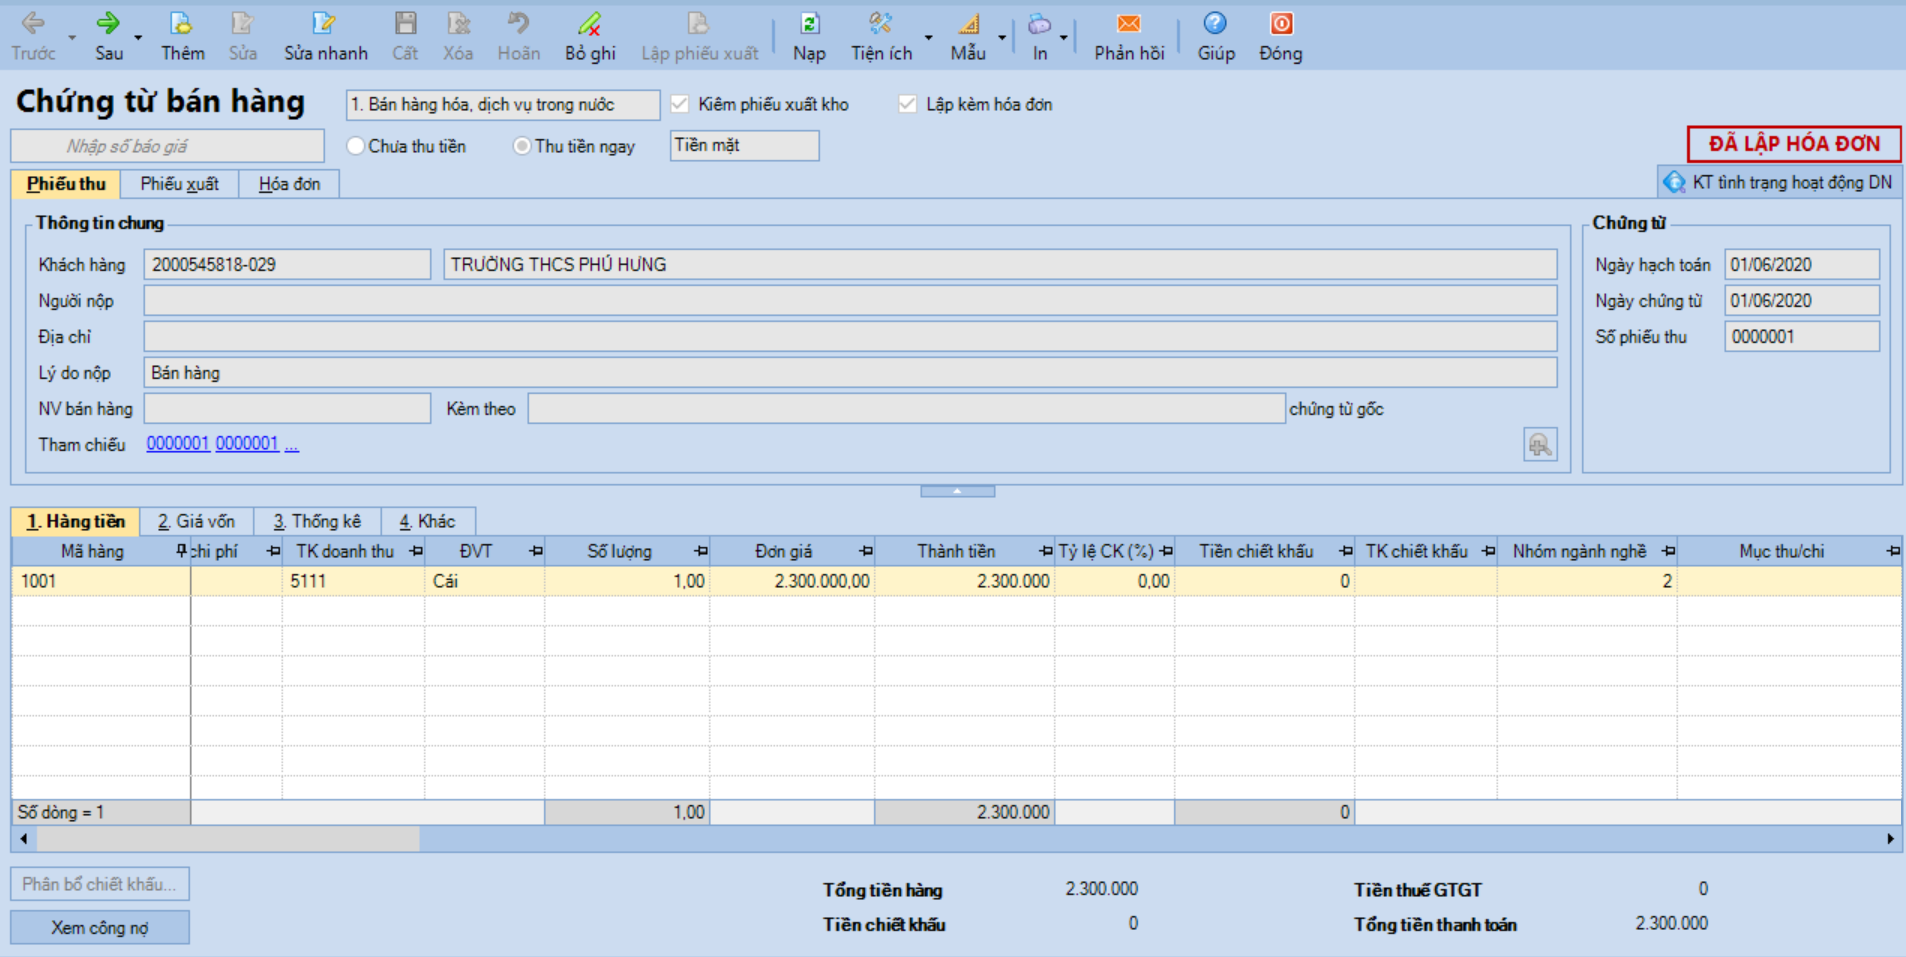Open the first 0000001 reference link

pyautogui.click(x=177, y=444)
